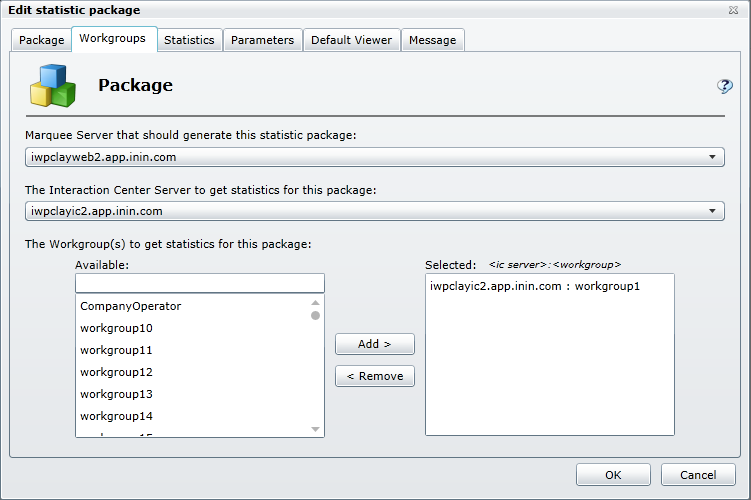
Task: Open the Marquee Server dropdown
Action: (x=711, y=157)
